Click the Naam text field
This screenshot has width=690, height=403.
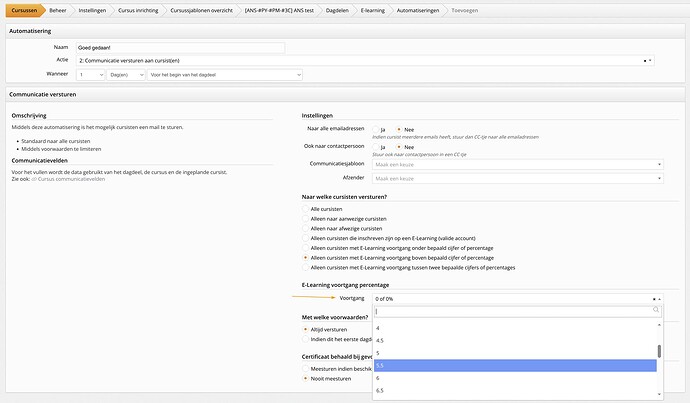pyautogui.click(x=180, y=47)
